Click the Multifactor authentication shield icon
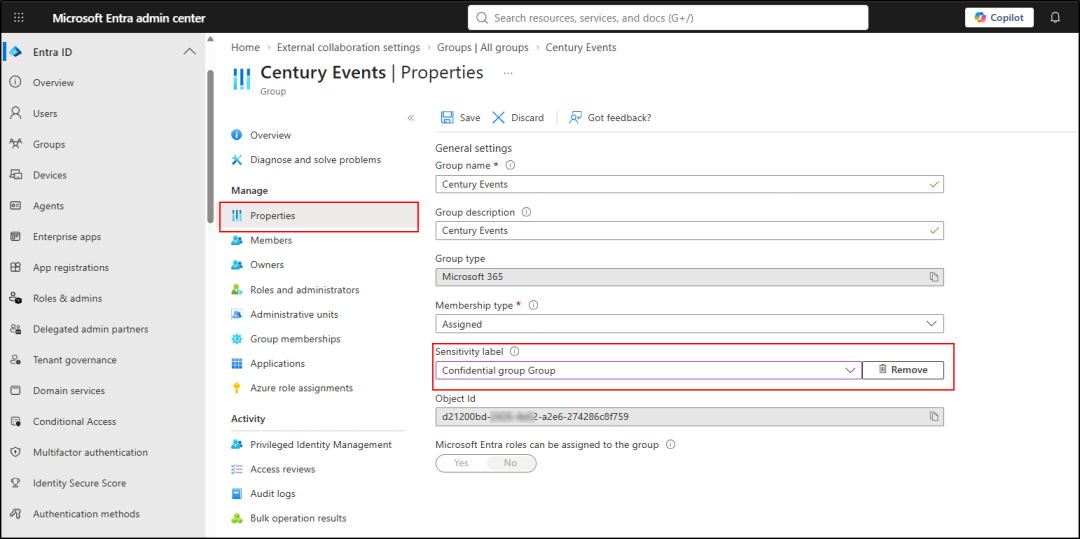The height and width of the screenshot is (539, 1080). (x=15, y=452)
